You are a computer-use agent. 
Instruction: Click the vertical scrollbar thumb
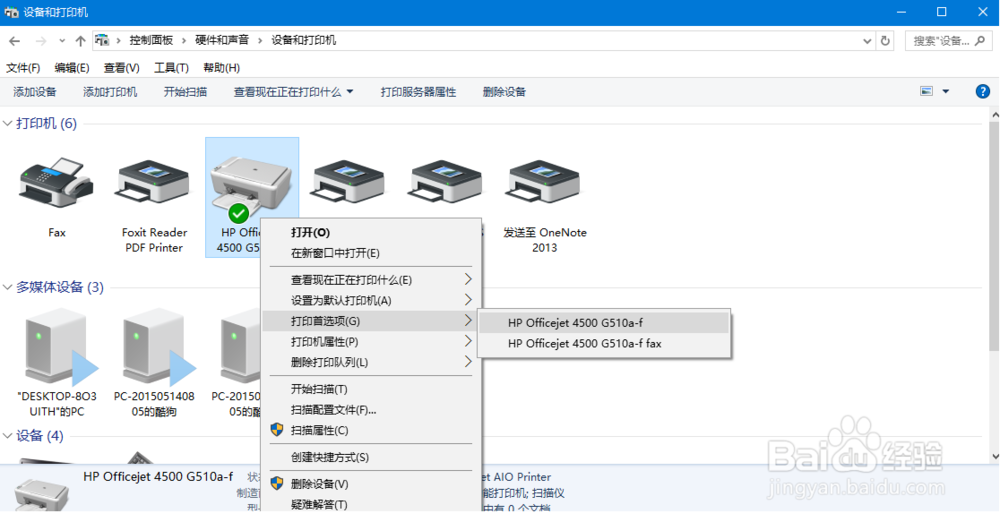pos(994,235)
